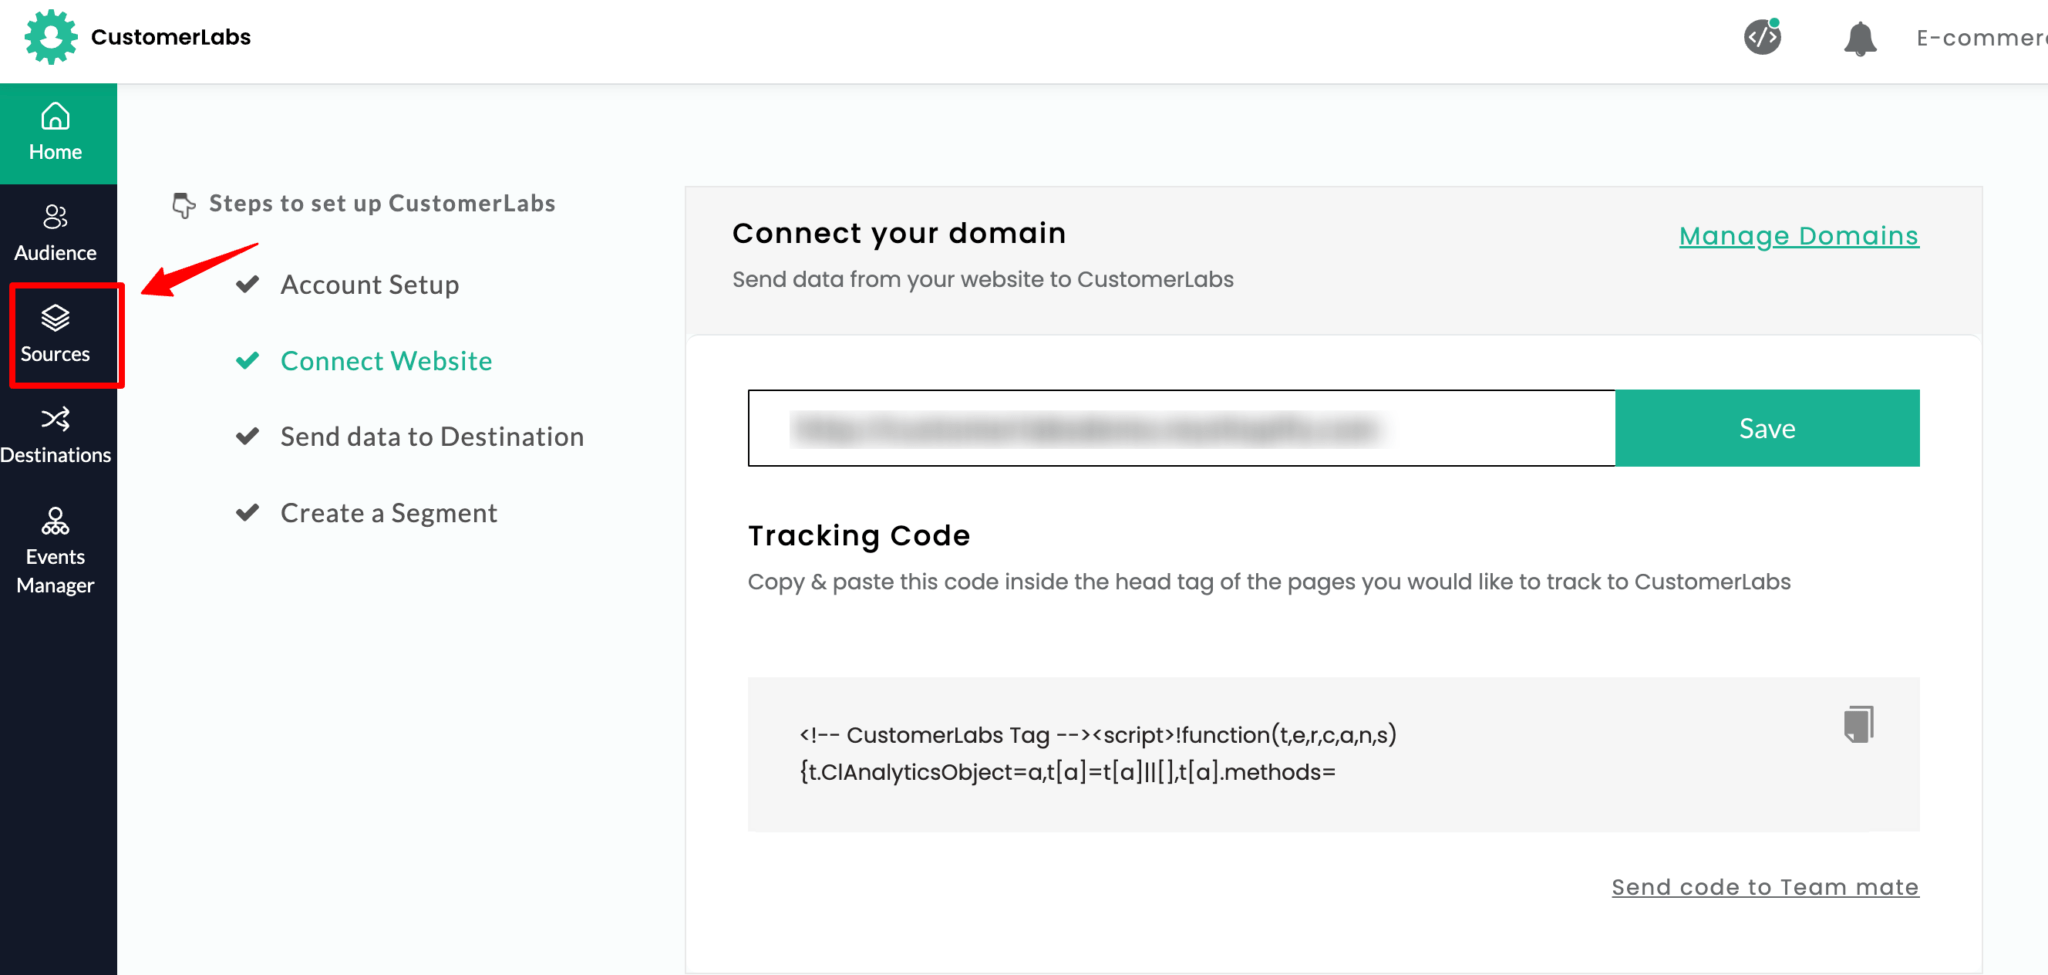Select Send data to Destination step
Viewport: 2048px width, 975px height.
click(x=432, y=437)
